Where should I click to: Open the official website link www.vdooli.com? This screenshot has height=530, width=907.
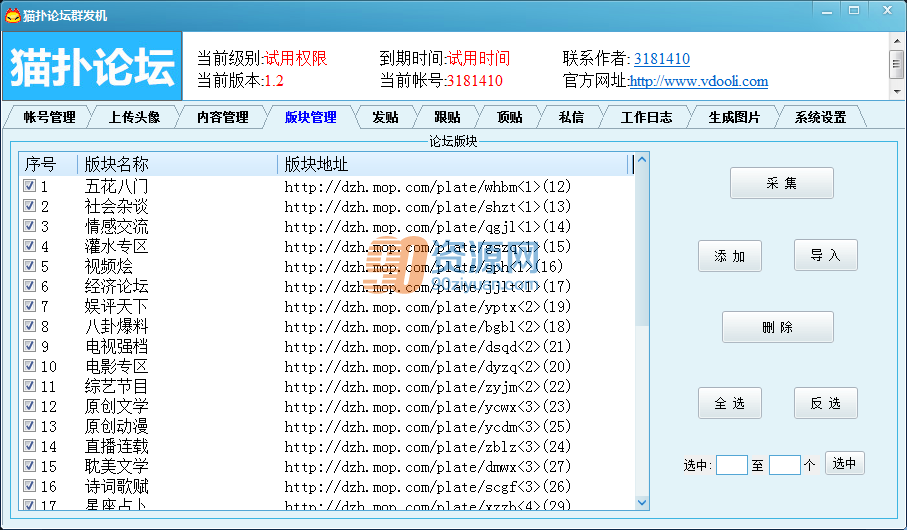699,81
